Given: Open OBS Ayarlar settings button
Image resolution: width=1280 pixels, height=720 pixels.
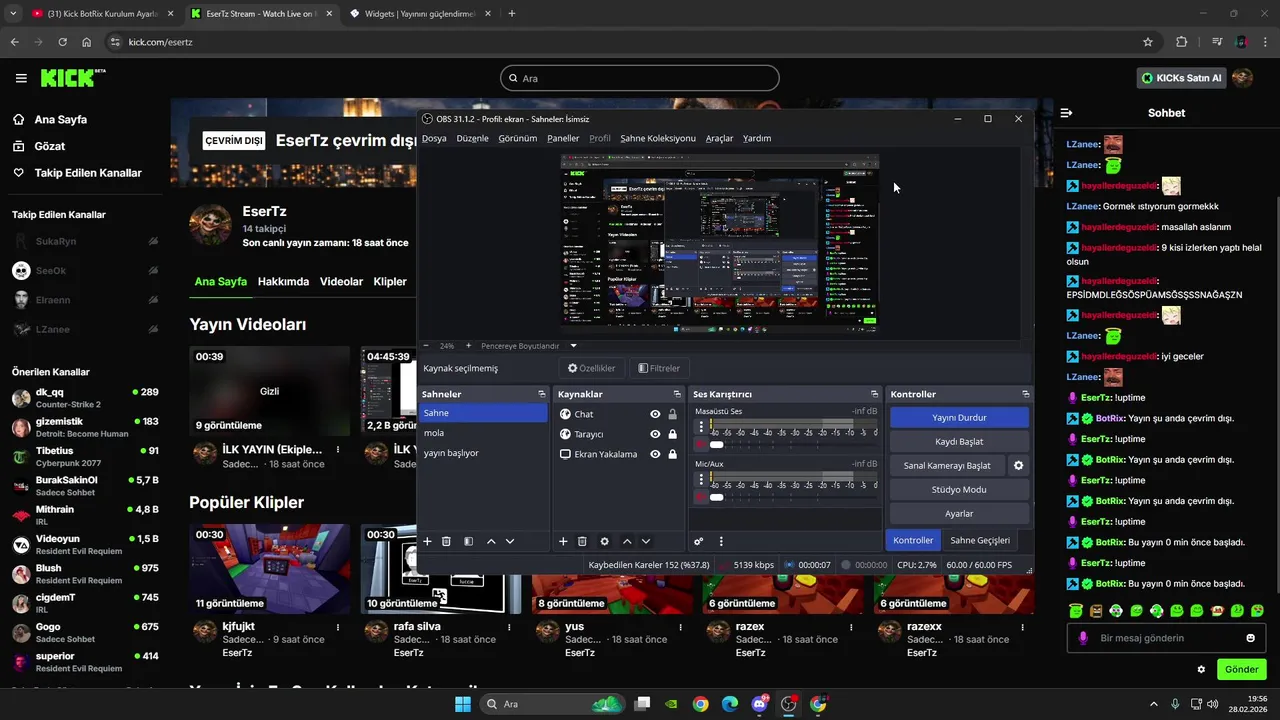Looking at the screenshot, I should (x=959, y=513).
